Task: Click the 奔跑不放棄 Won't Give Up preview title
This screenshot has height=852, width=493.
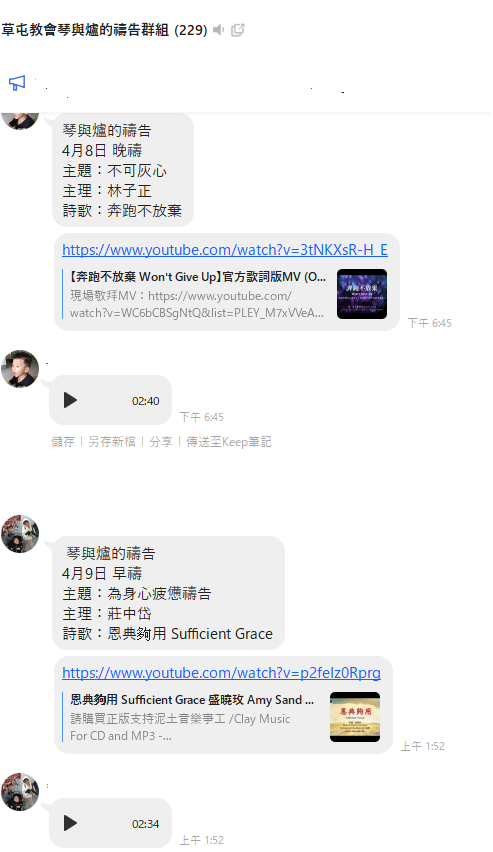Action: [197, 277]
